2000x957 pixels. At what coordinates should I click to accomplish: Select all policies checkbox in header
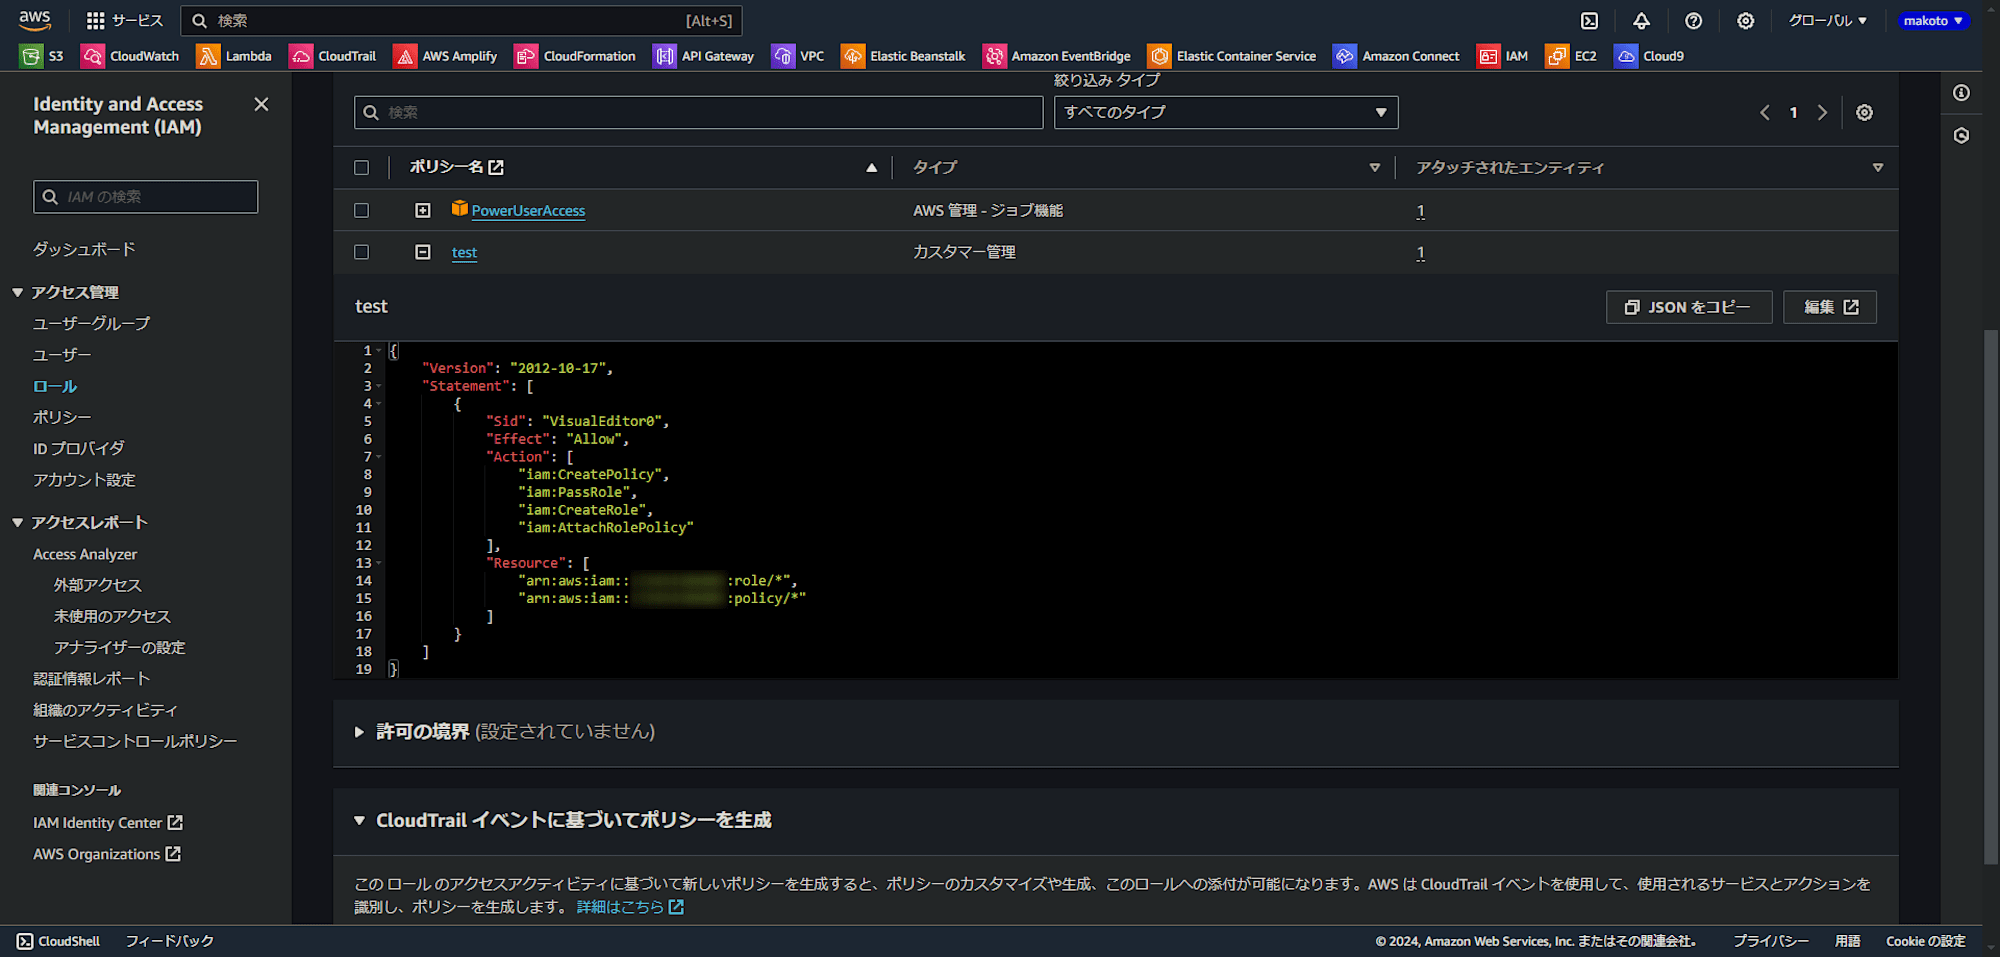361,168
